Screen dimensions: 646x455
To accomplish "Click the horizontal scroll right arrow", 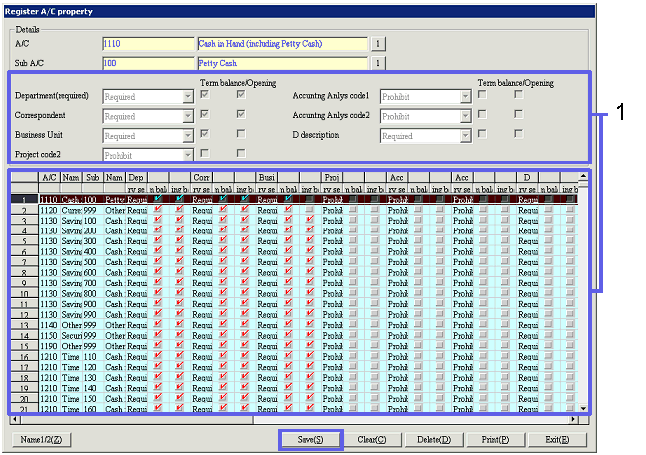I will tap(573, 420).
